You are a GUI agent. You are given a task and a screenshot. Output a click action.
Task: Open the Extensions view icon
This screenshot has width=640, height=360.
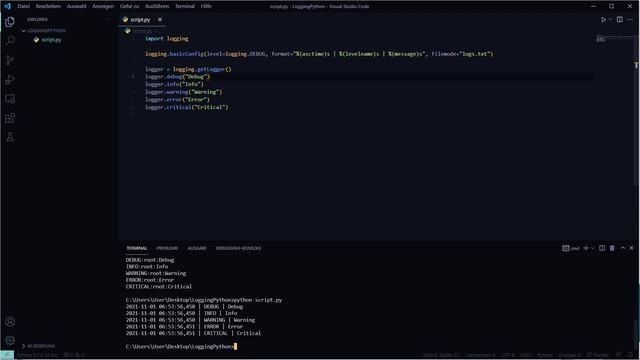10,118
